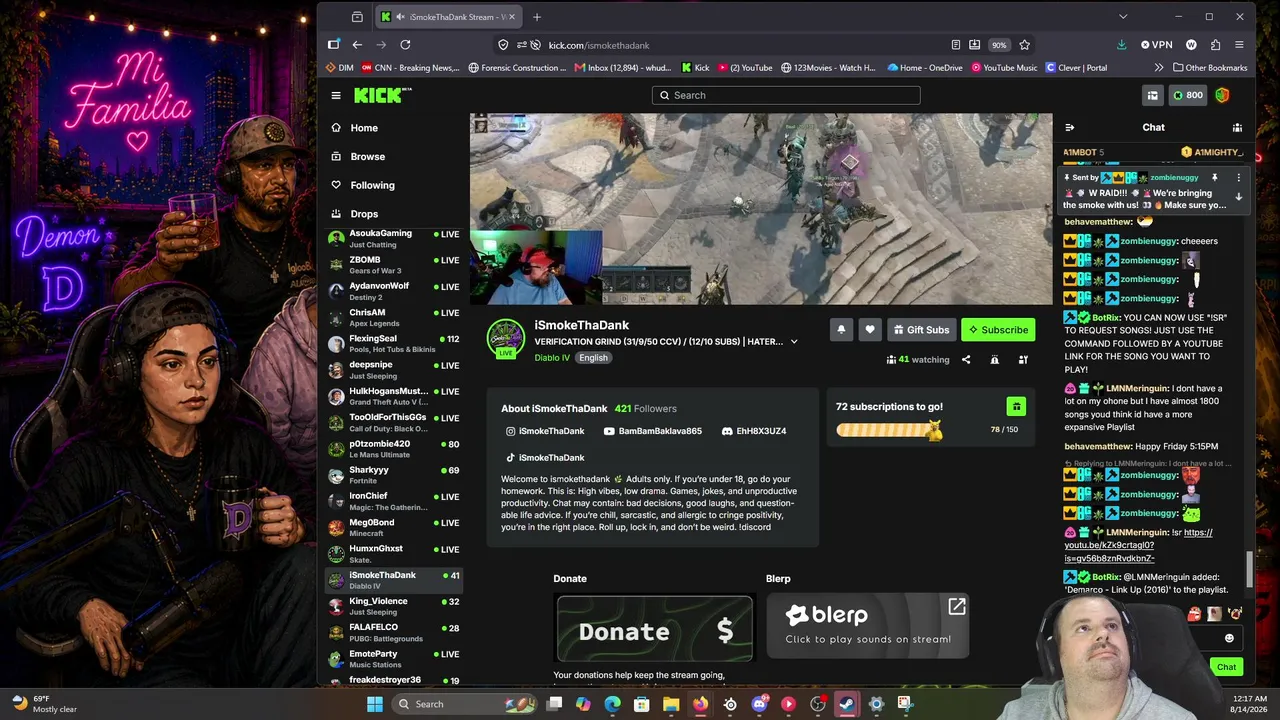
Task: Follow the channel with the heart button
Action: click(870, 330)
